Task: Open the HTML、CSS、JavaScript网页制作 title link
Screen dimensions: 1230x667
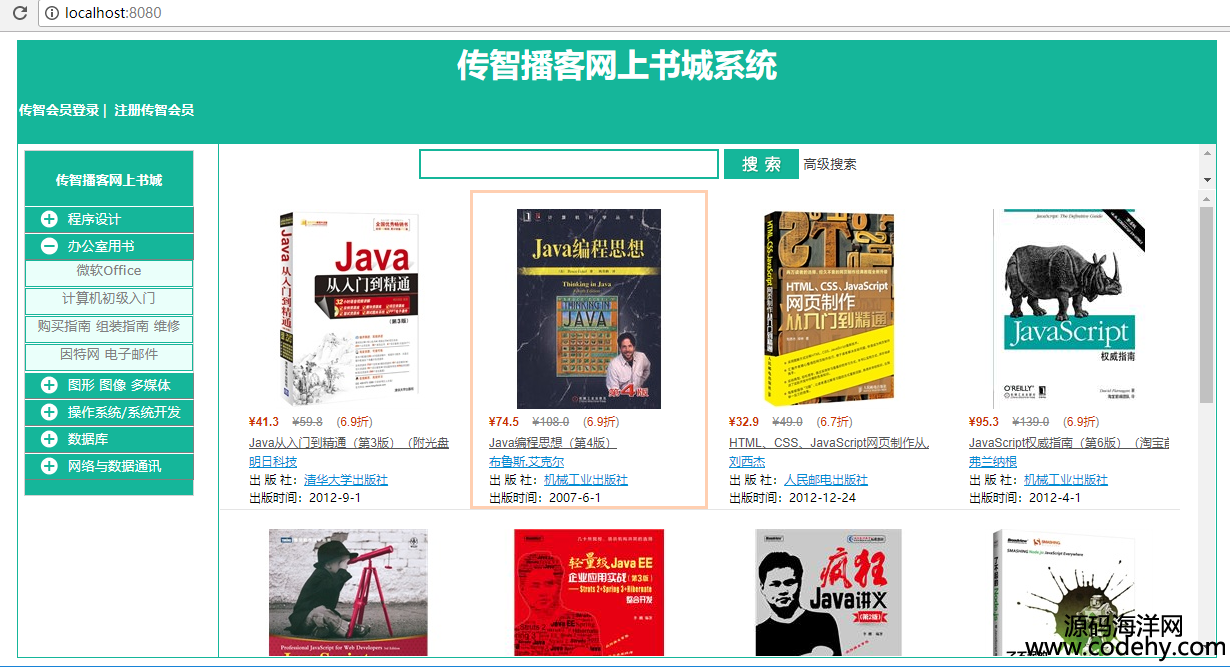Action: [x=829, y=443]
